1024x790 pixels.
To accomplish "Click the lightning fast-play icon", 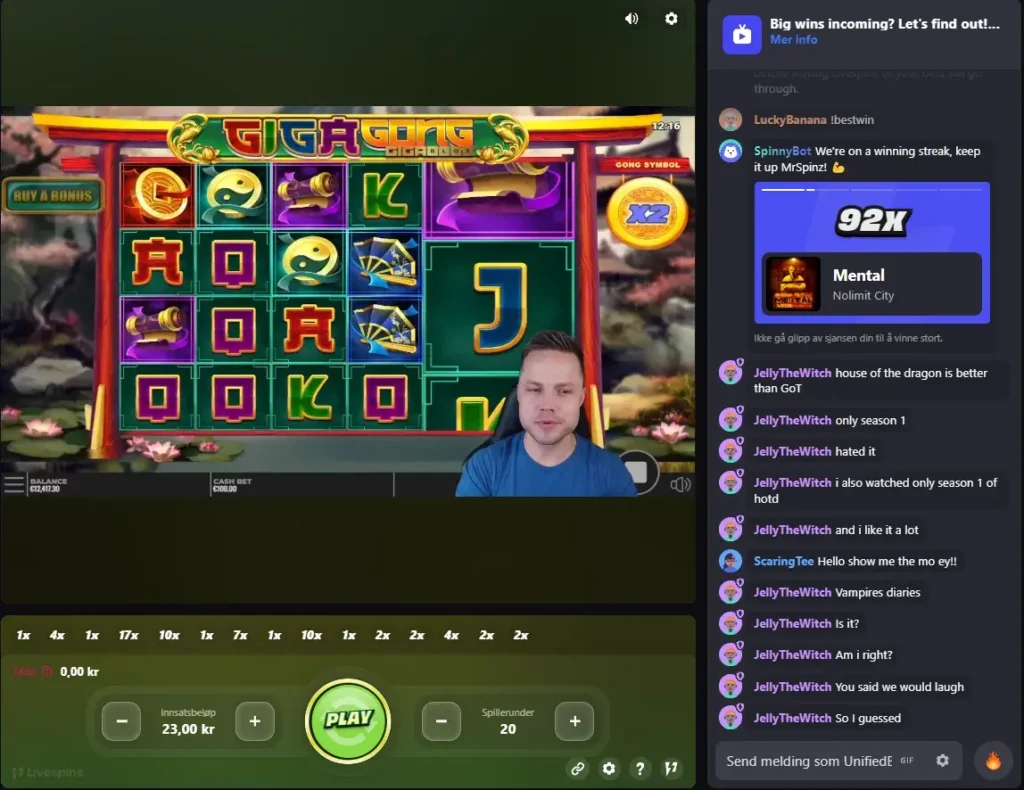I will [673, 769].
